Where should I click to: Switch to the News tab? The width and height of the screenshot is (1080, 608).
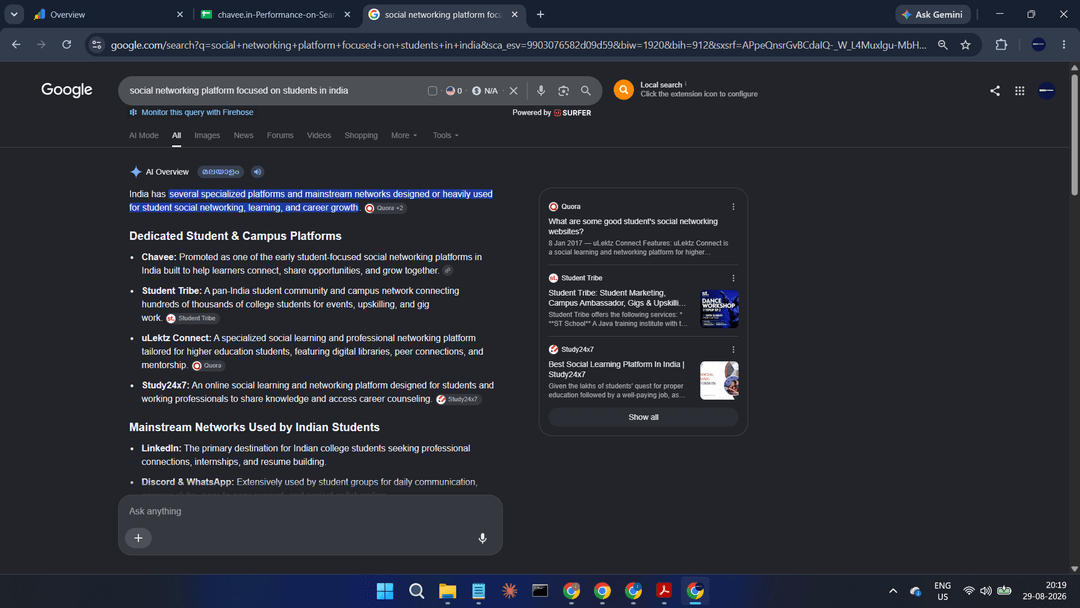click(243, 136)
